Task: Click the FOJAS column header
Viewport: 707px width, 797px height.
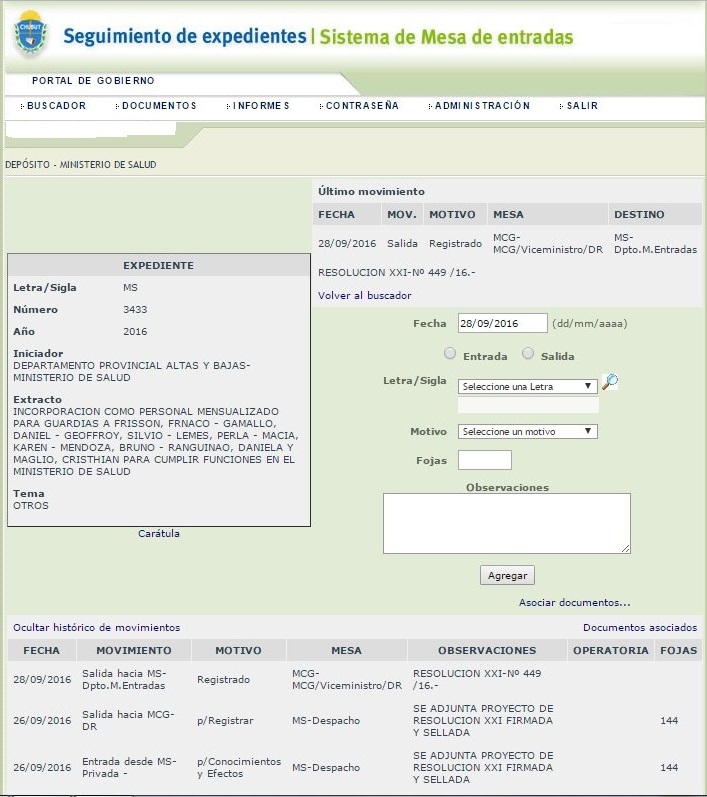Action: tap(678, 650)
